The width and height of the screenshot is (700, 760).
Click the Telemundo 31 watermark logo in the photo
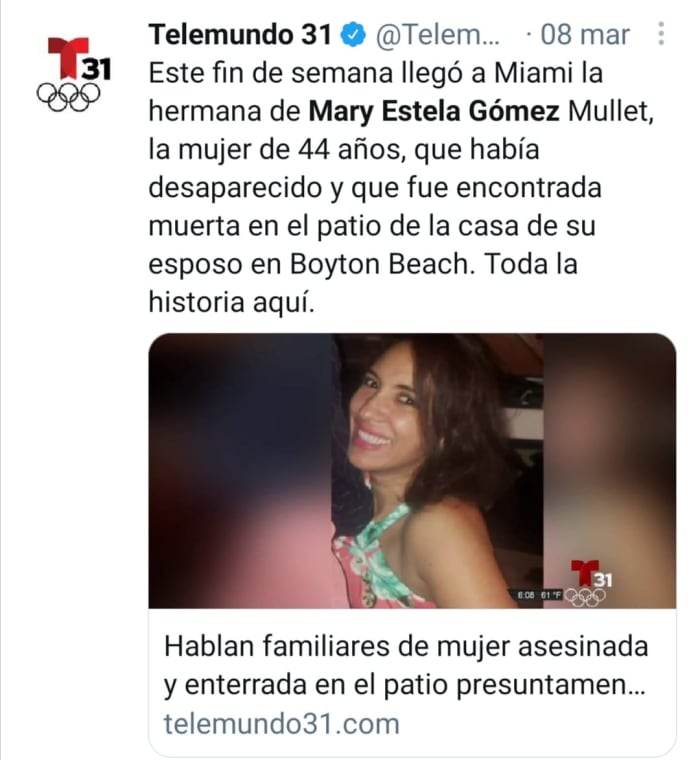(x=588, y=583)
